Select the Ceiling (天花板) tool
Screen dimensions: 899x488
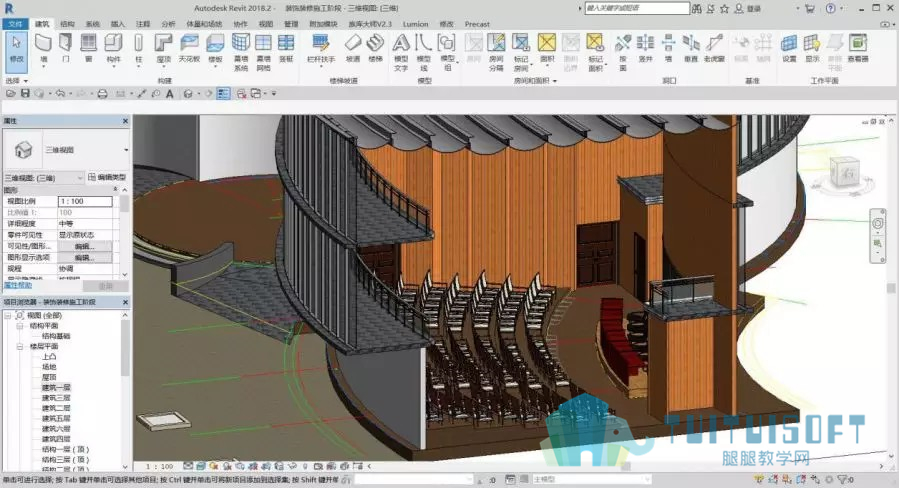(189, 48)
